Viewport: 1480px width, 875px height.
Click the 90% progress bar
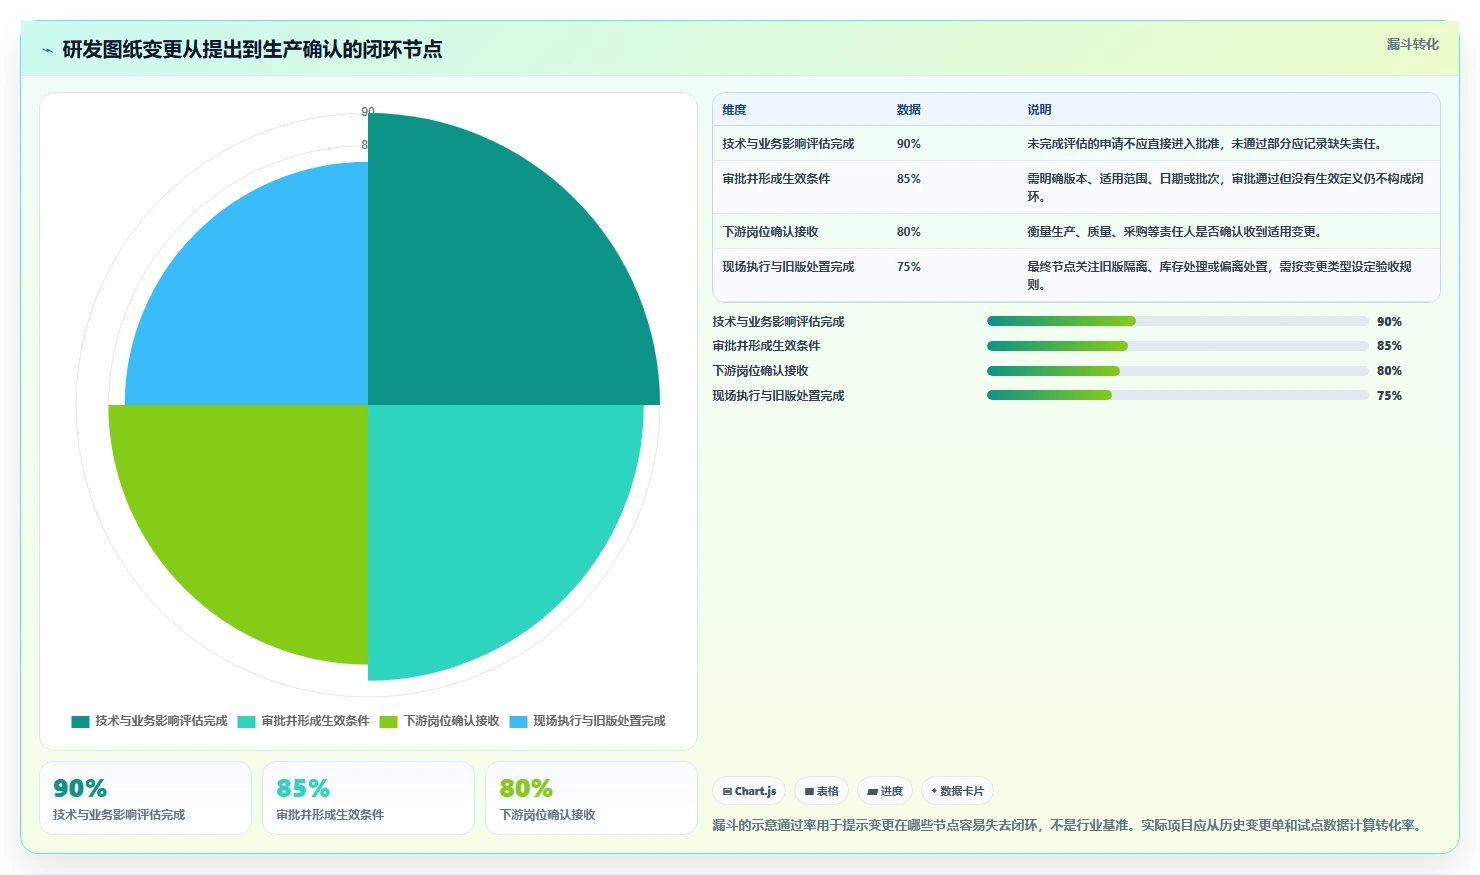(1177, 321)
